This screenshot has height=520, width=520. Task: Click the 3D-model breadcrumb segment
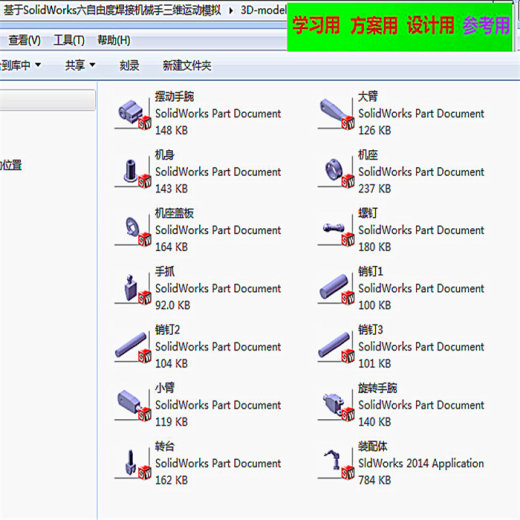[263, 10]
